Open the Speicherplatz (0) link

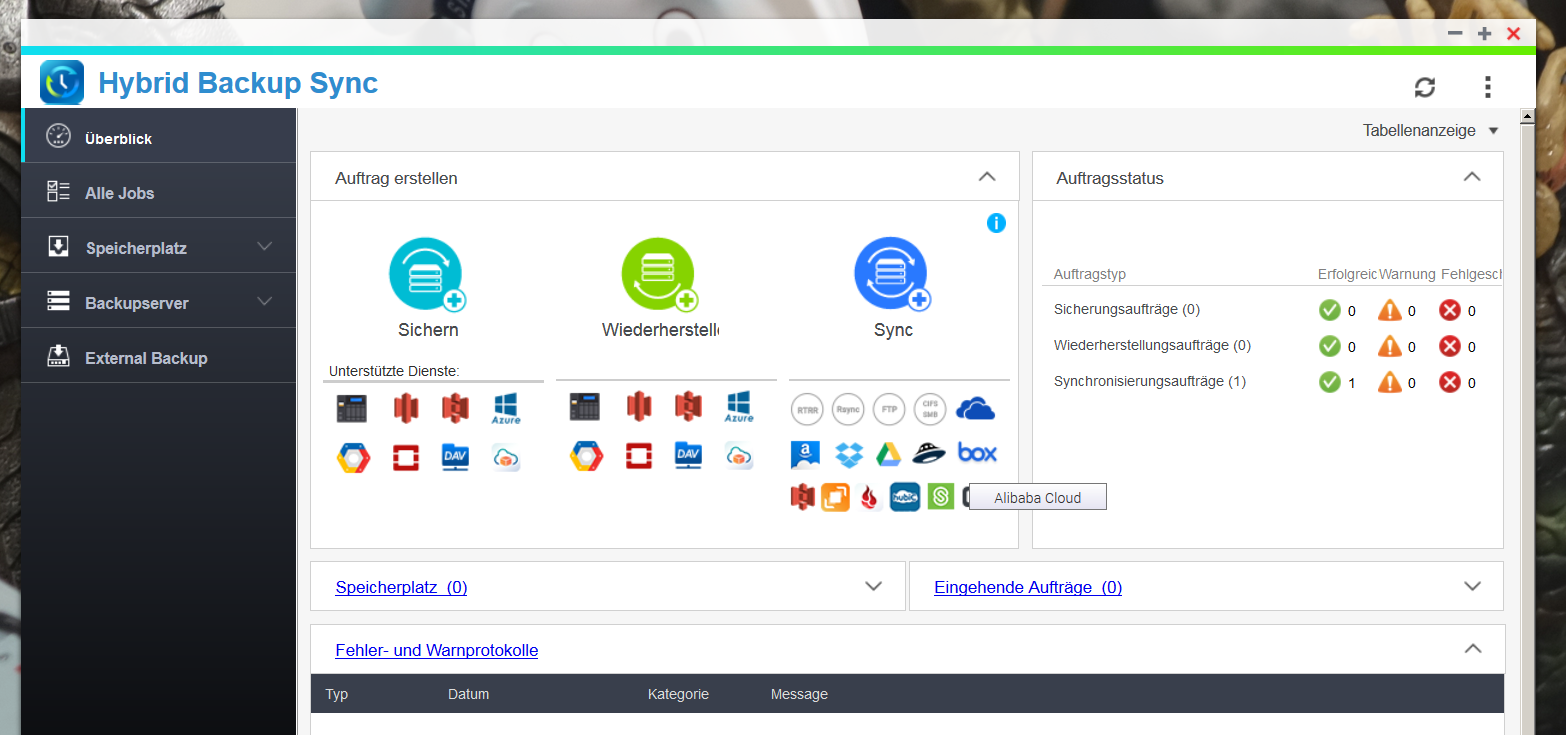401,587
